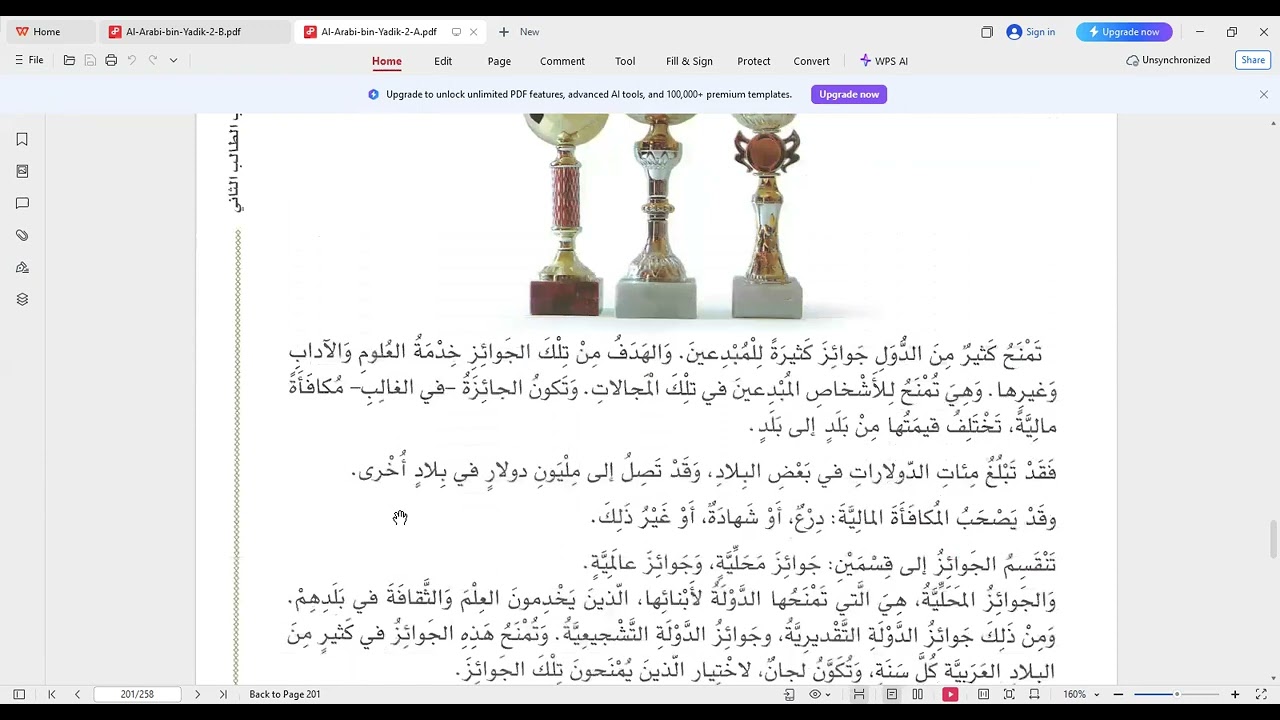Toggle the navigation pane icon at bottom-left

(x=19, y=694)
